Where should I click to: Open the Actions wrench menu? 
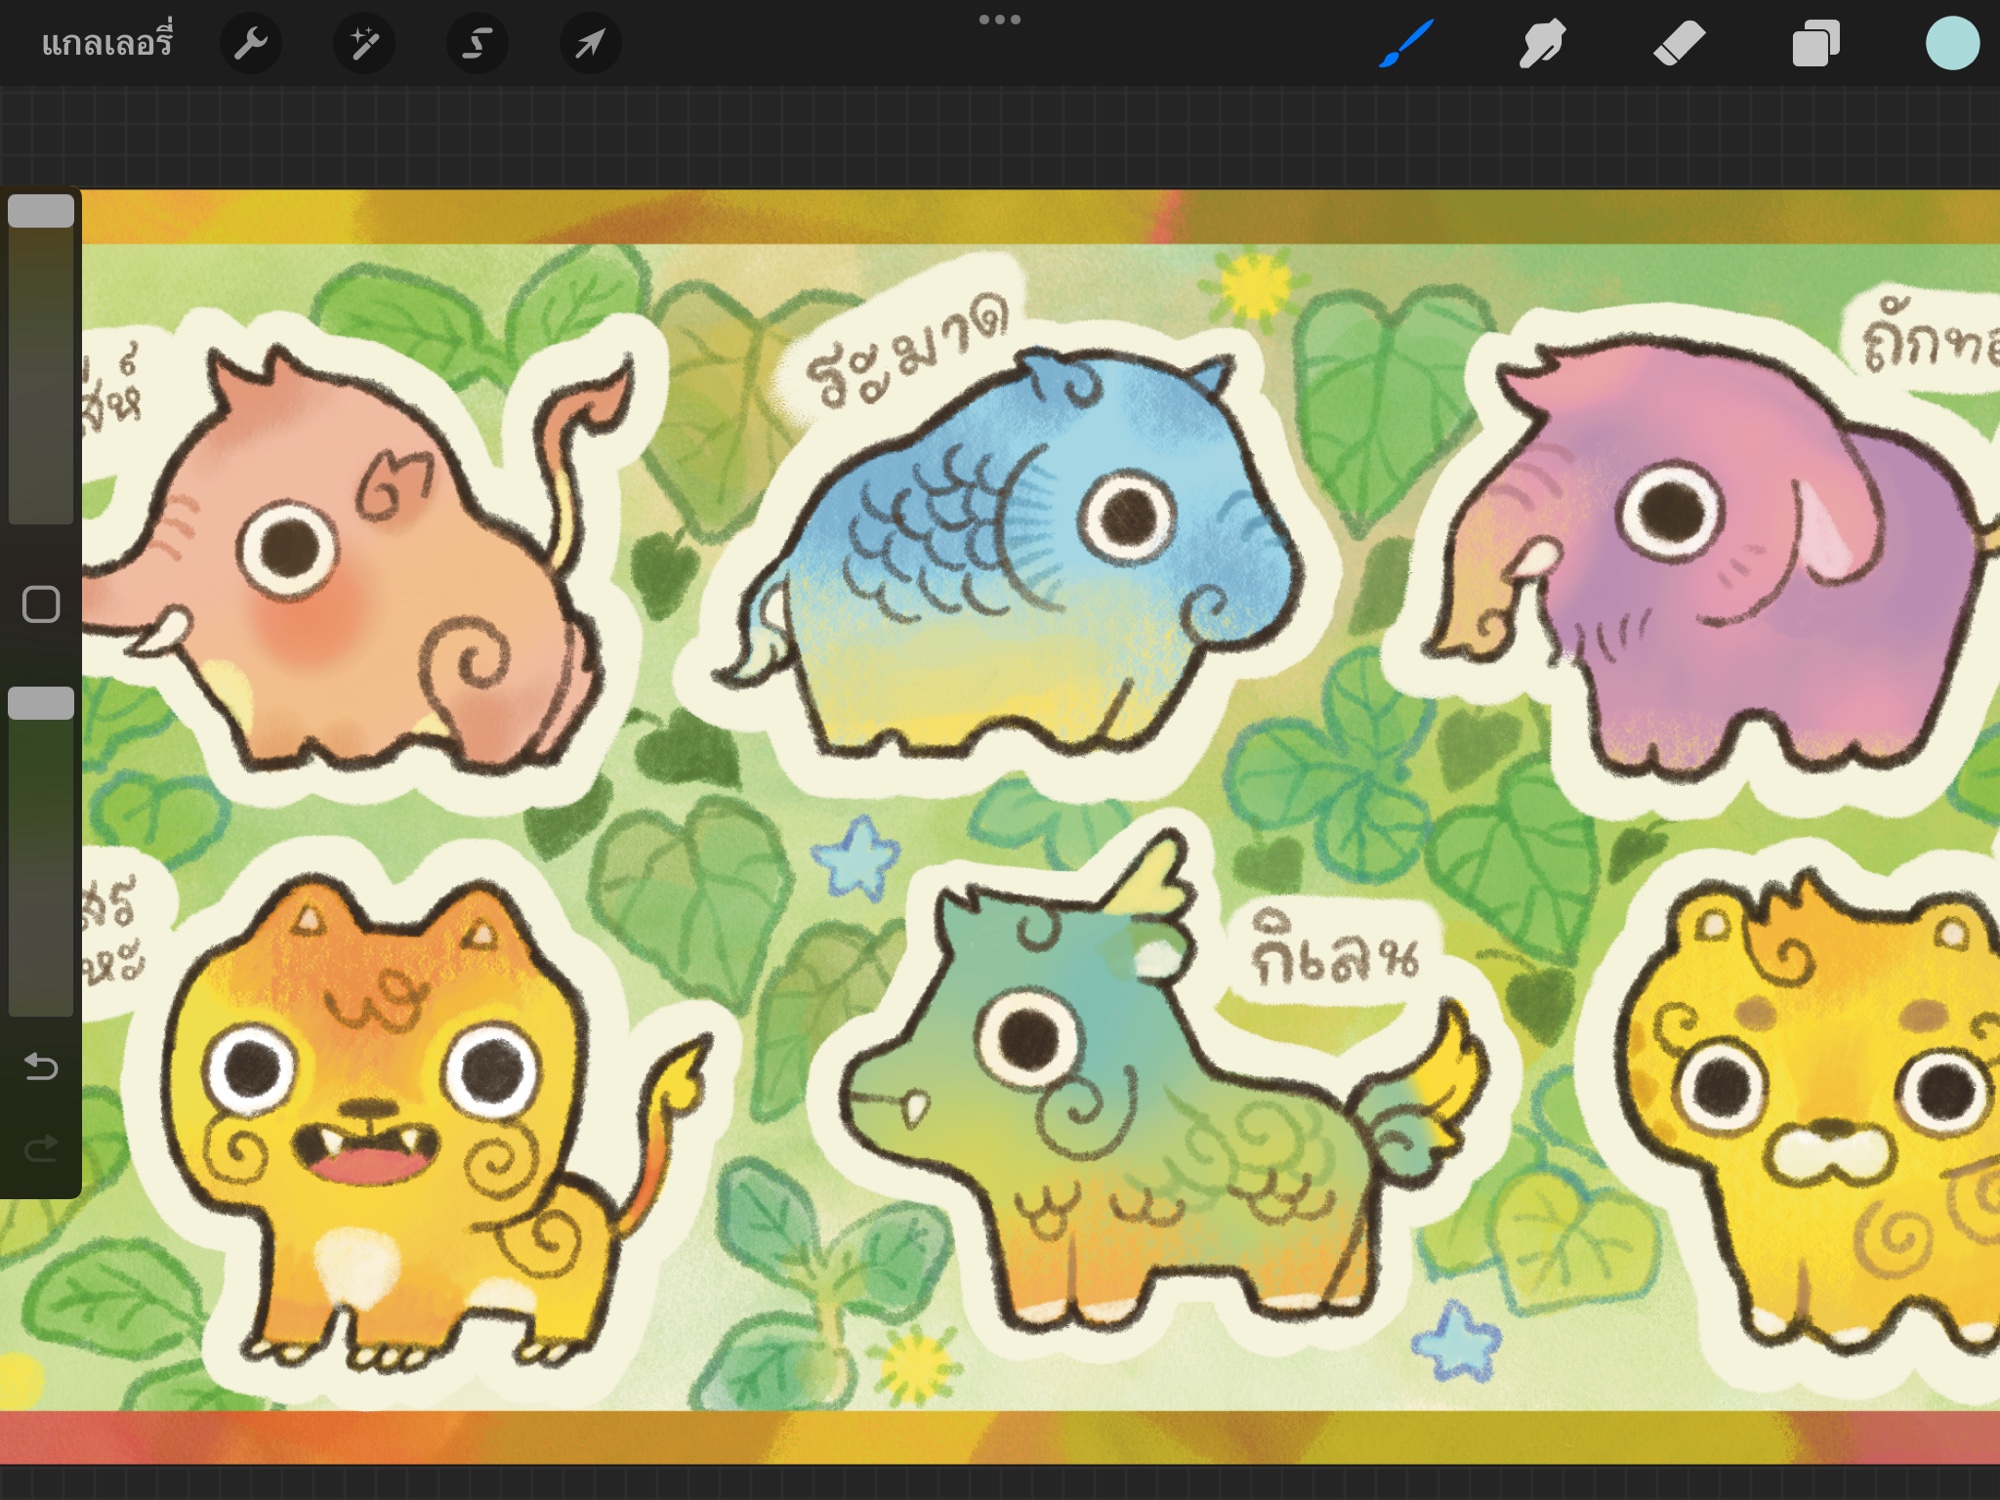click(x=250, y=44)
